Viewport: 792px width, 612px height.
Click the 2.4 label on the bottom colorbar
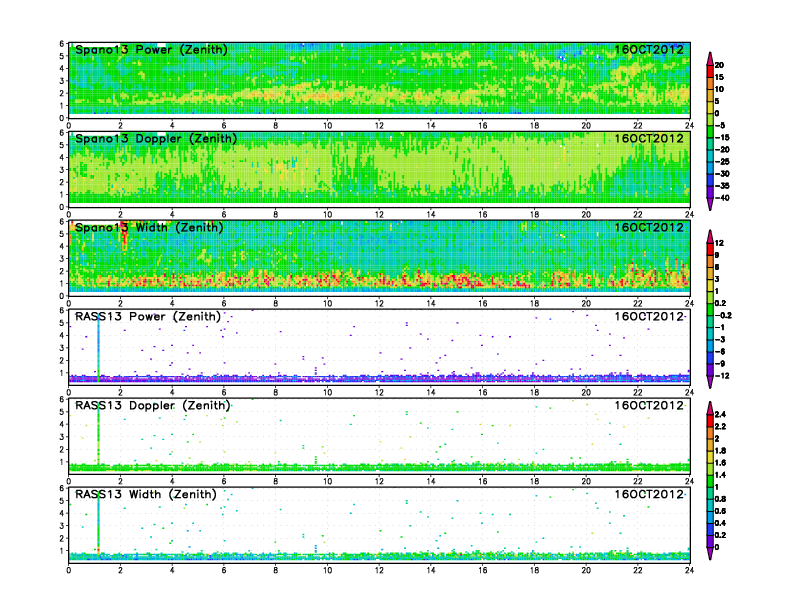click(734, 412)
